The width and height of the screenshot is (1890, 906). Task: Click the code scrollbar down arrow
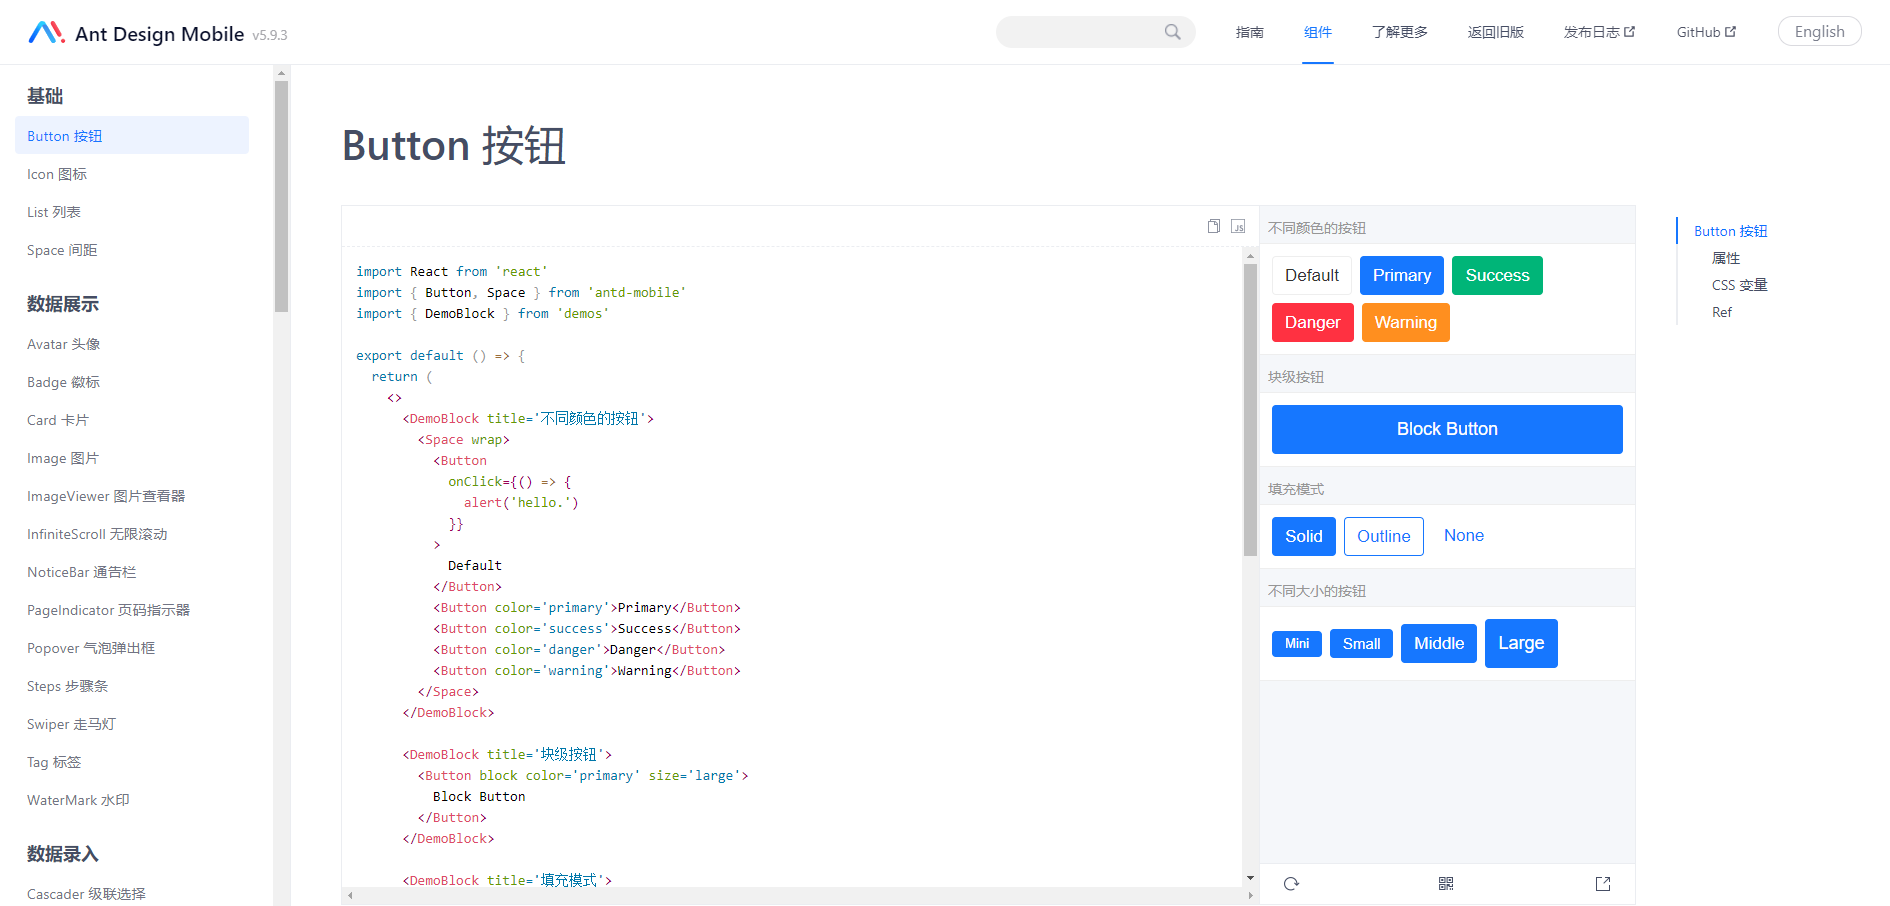(1250, 878)
